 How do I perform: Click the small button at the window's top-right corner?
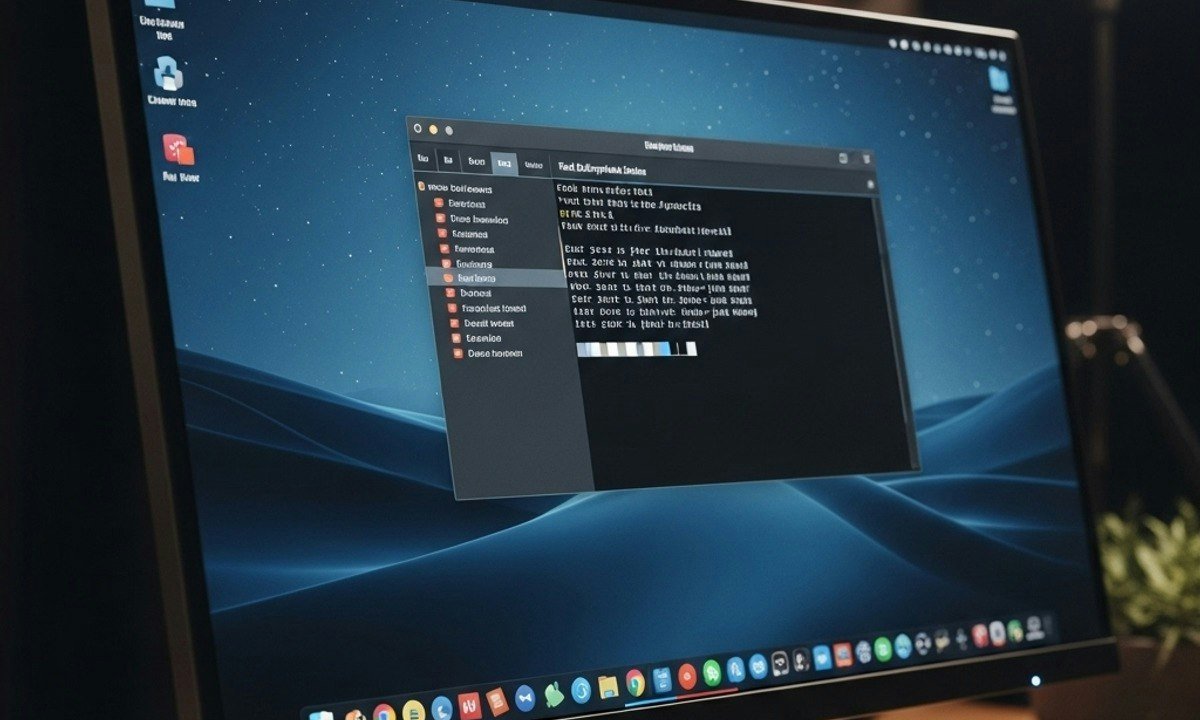point(866,158)
